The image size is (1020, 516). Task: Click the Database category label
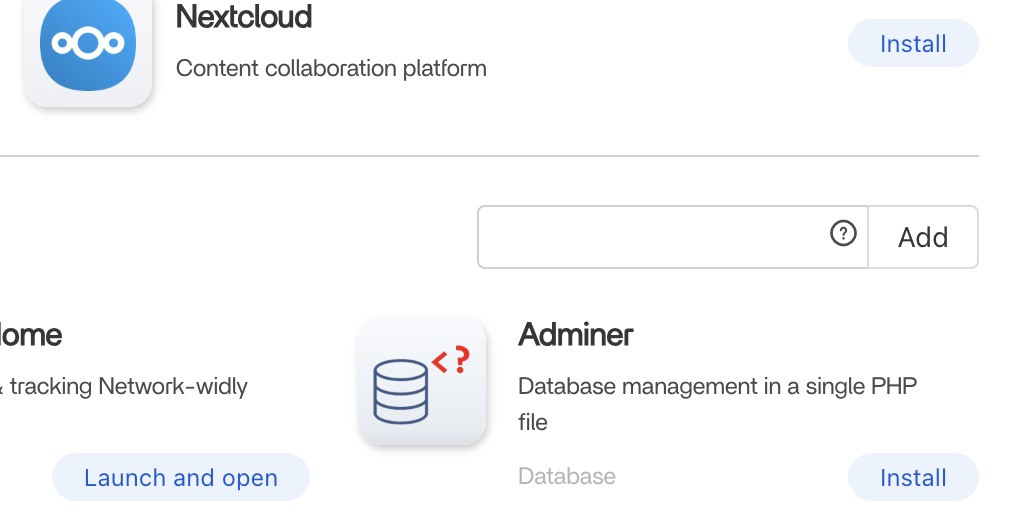(x=567, y=476)
